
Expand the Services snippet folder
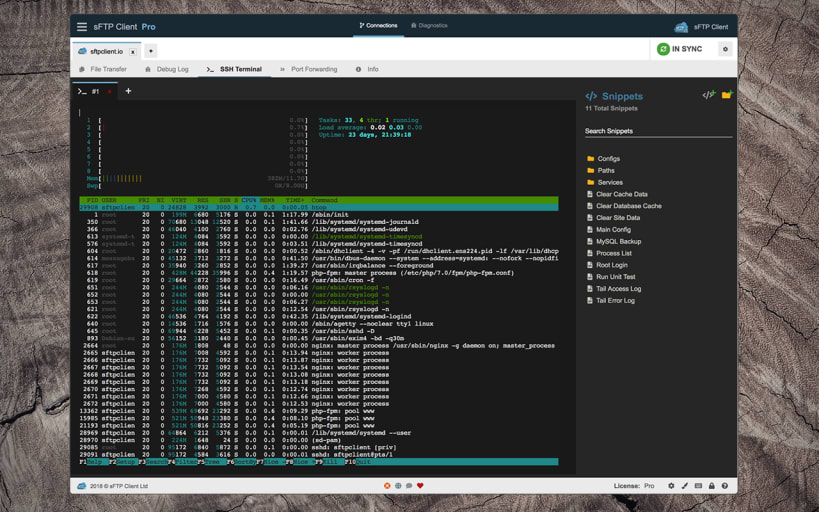(609, 182)
